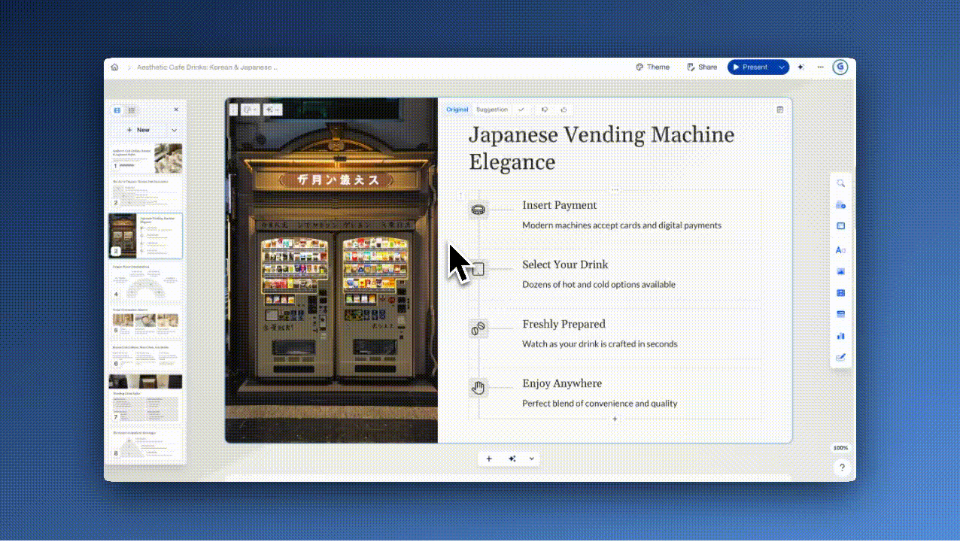Click the Freshly Prepared heading
Image resolution: width=960 pixels, height=543 pixels.
[563, 324]
